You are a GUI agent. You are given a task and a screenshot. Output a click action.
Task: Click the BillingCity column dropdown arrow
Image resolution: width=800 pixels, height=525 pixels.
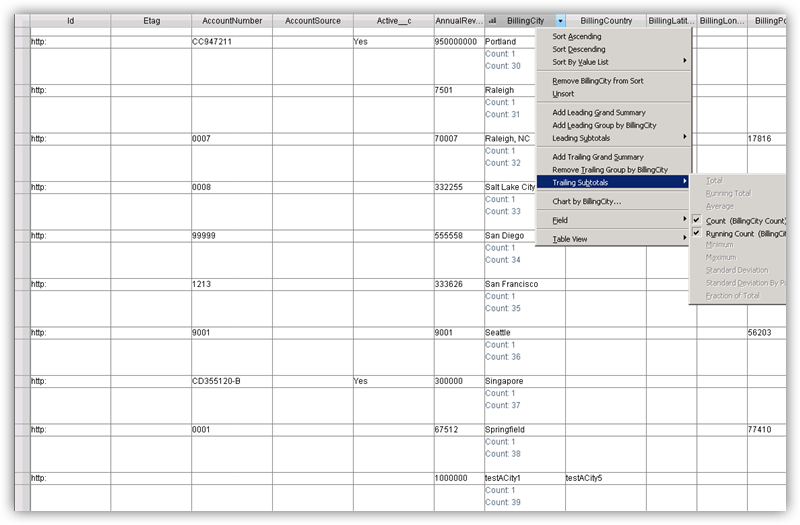click(561, 20)
